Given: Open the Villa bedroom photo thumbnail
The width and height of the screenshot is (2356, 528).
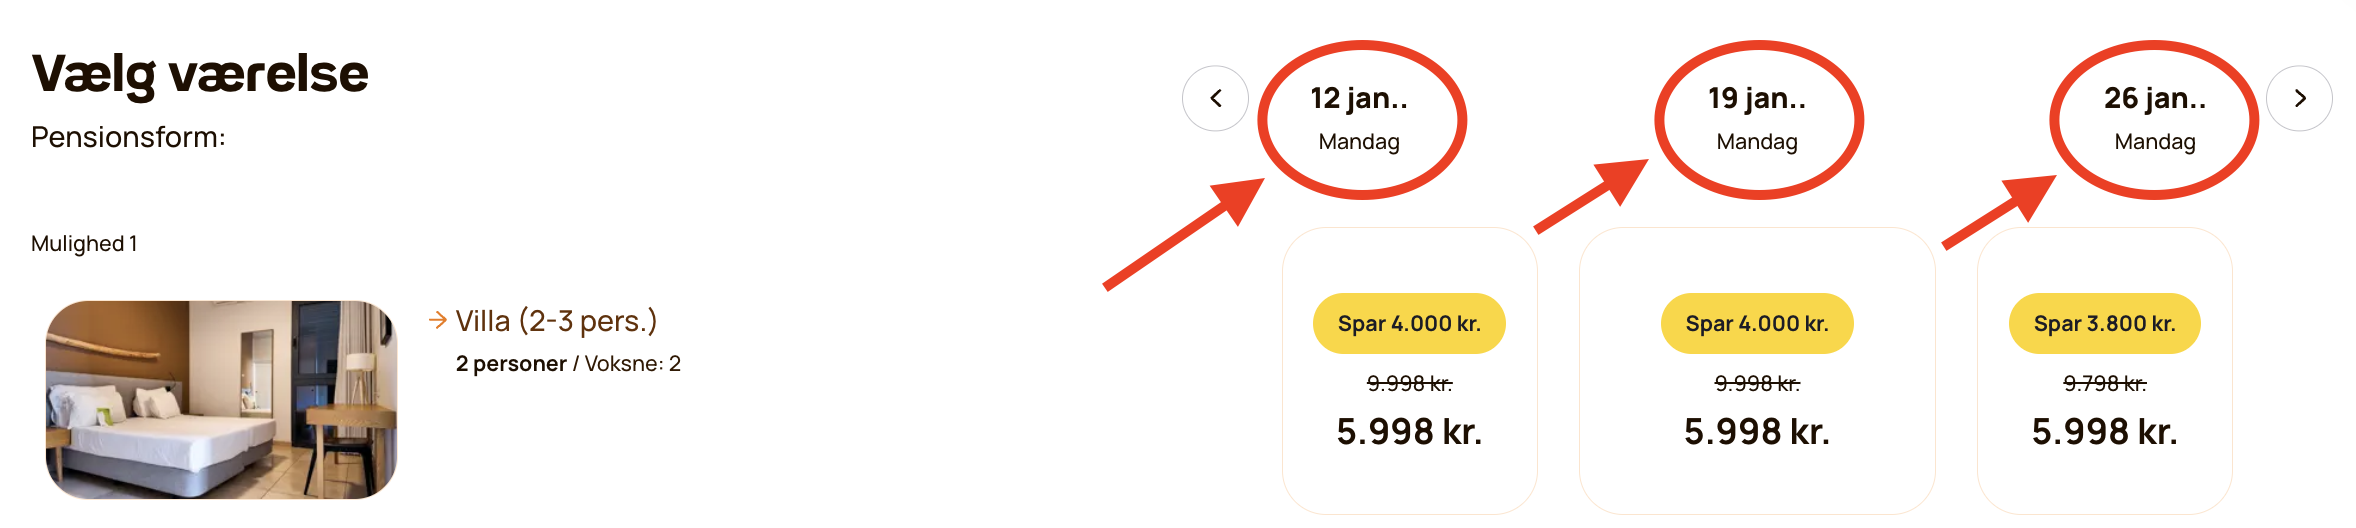Looking at the screenshot, I should pyautogui.click(x=221, y=399).
